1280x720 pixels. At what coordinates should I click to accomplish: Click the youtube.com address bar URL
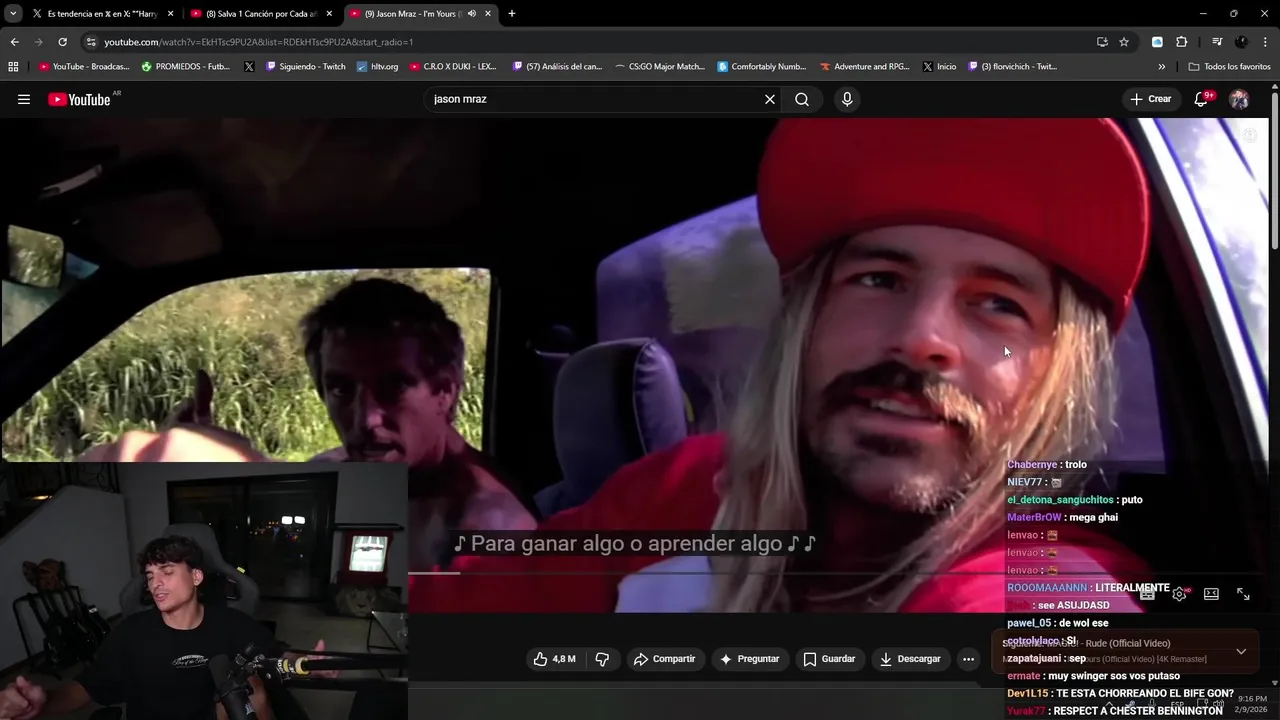pyautogui.click(x=258, y=42)
